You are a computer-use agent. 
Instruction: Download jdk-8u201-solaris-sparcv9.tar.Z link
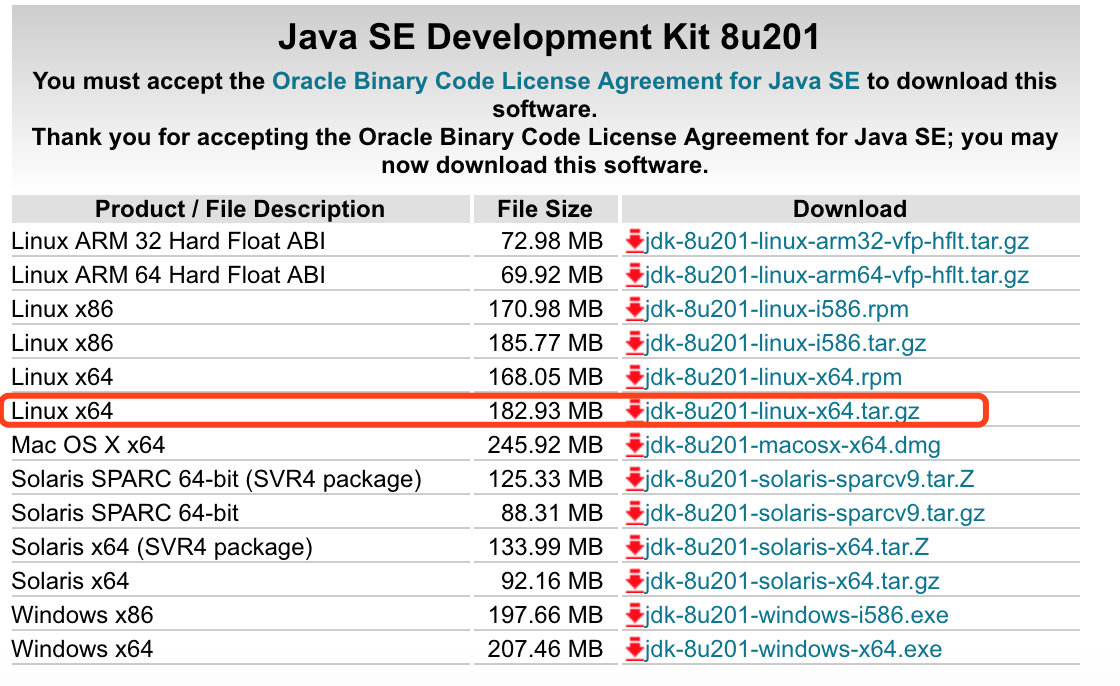click(810, 479)
